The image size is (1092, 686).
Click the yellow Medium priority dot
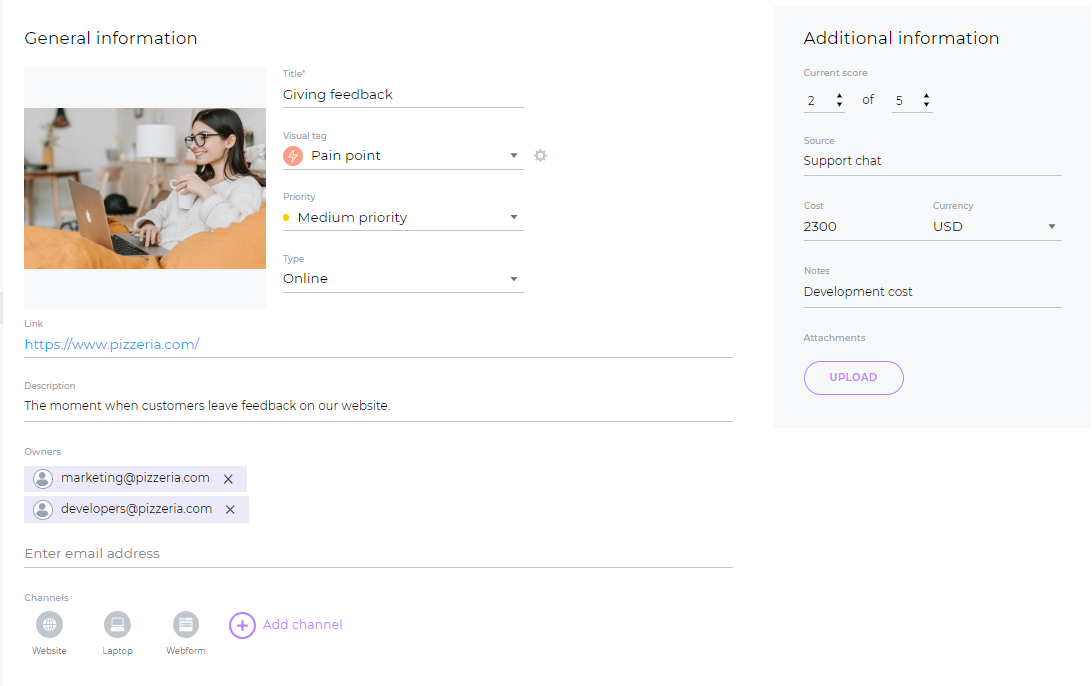click(x=286, y=218)
